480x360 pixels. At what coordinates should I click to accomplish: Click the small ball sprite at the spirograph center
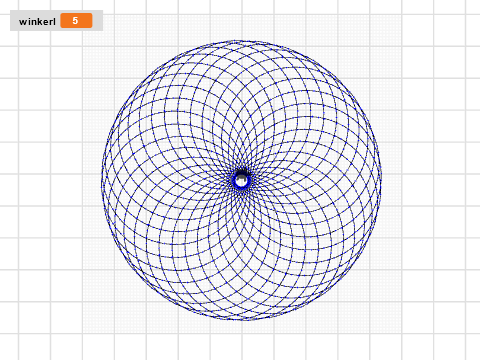241,180
